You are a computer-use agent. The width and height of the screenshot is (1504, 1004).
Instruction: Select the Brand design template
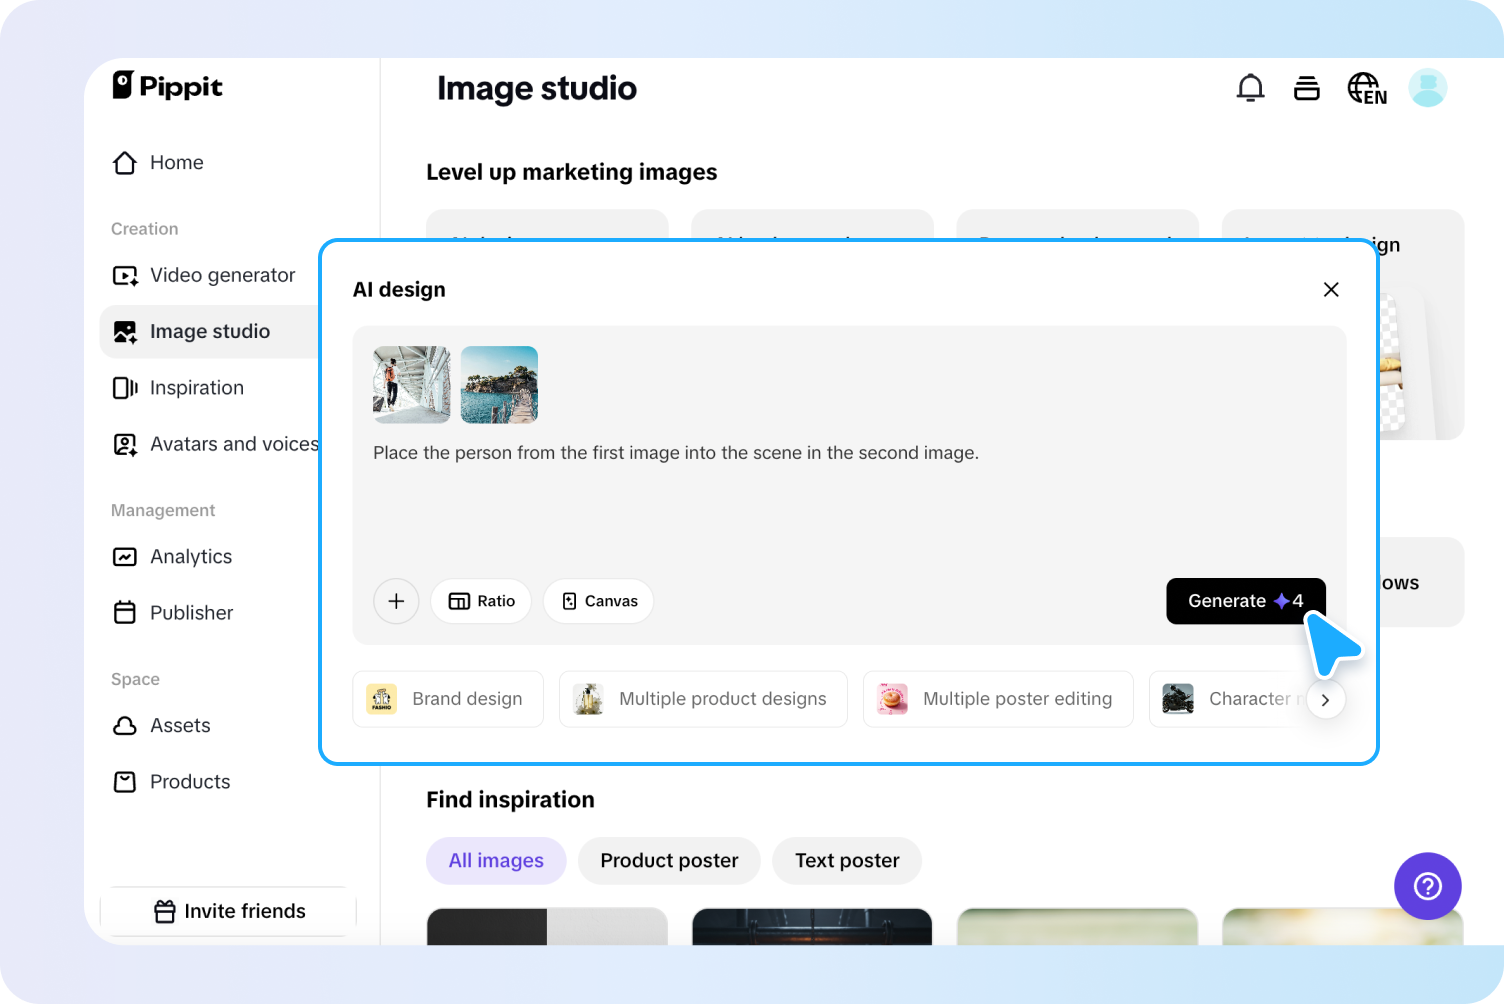(447, 699)
